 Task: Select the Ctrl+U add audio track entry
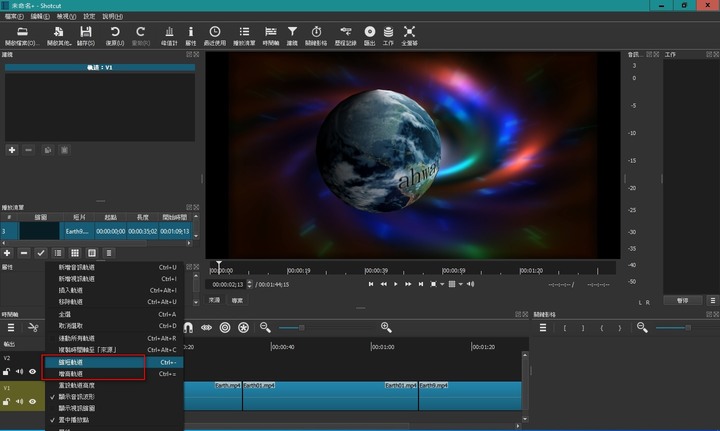click(x=114, y=267)
